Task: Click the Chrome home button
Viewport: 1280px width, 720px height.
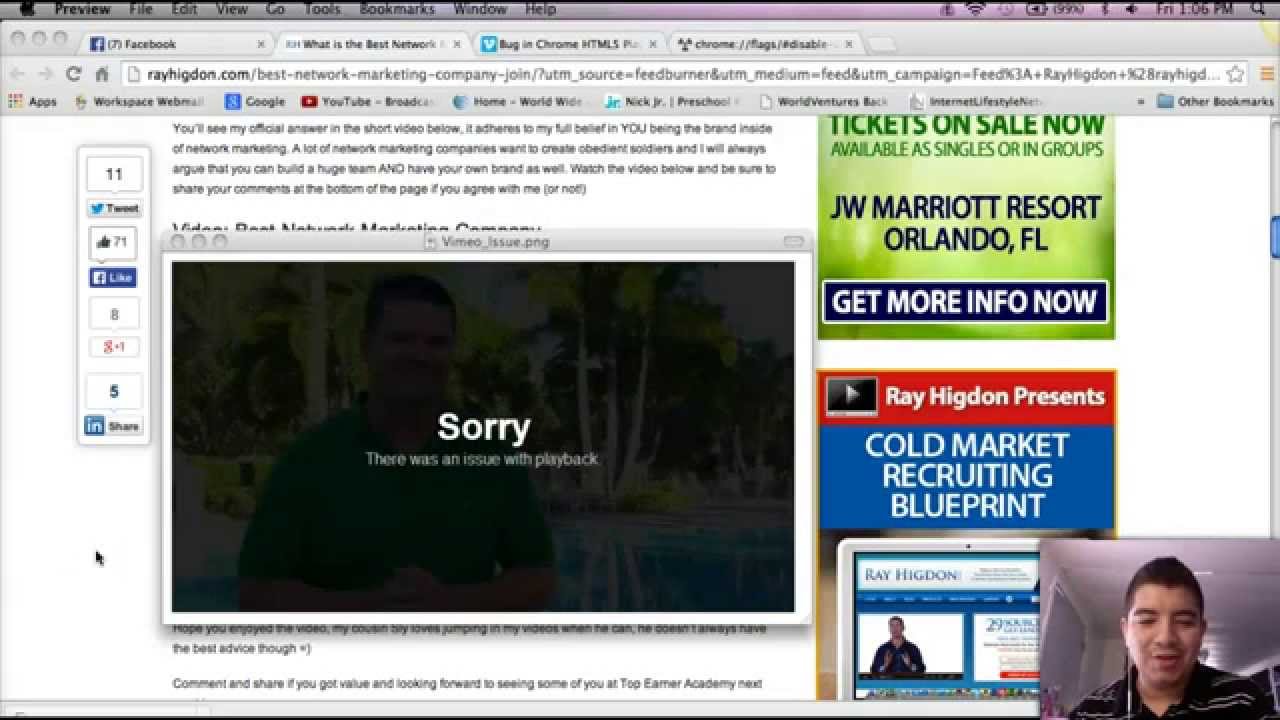Action: pyautogui.click(x=101, y=74)
